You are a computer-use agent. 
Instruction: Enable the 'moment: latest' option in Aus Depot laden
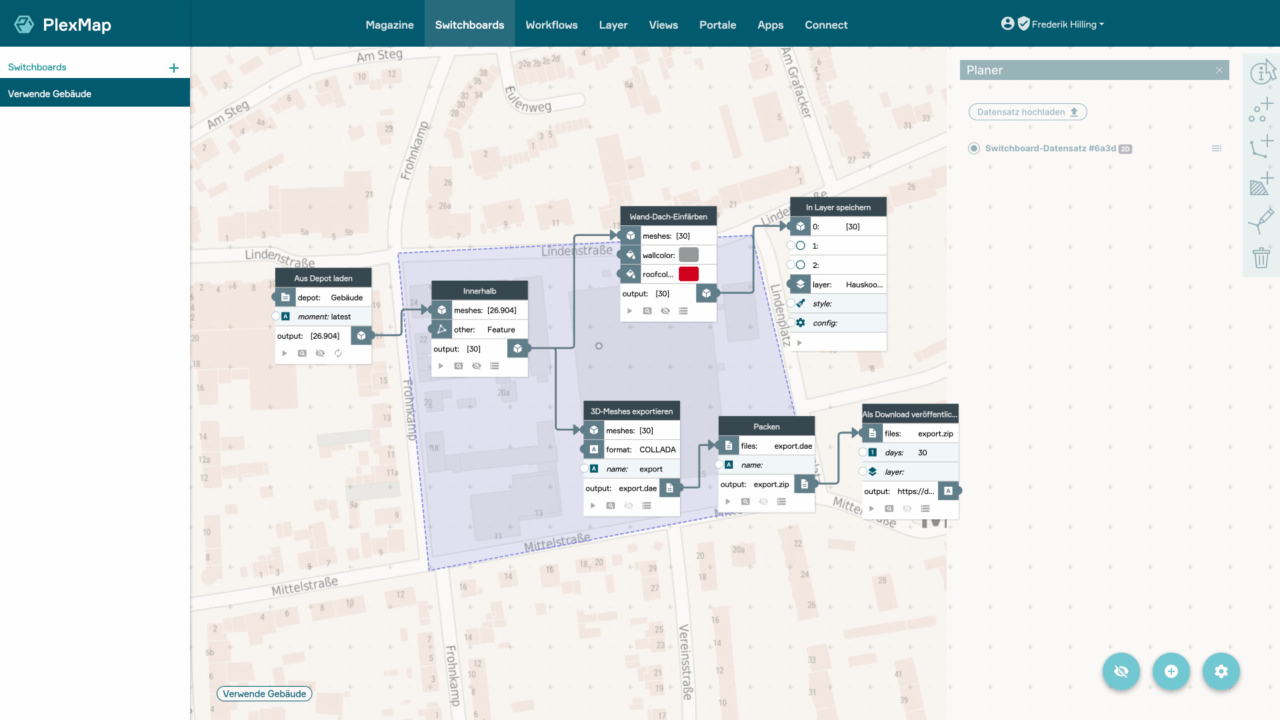(x=276, y=315)
